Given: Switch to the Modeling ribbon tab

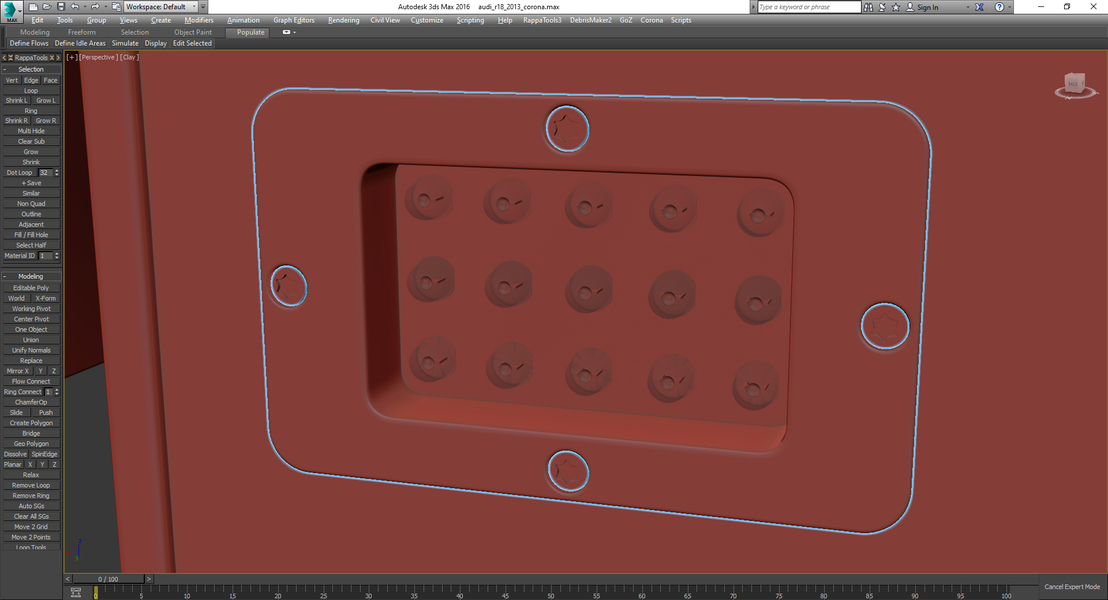Looking at the screenshot, I should 35,33.
